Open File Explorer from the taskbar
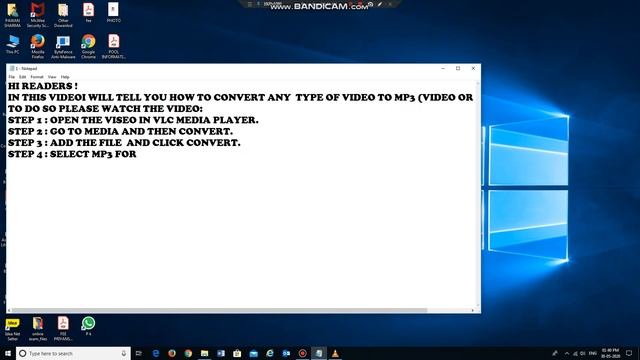Image resolution: width=640 pixels, height=360 pixels. tap(204, 353)
